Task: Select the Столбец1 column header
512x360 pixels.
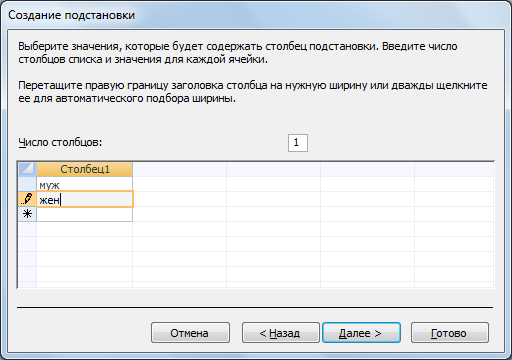Action: (x=85, y=169)
